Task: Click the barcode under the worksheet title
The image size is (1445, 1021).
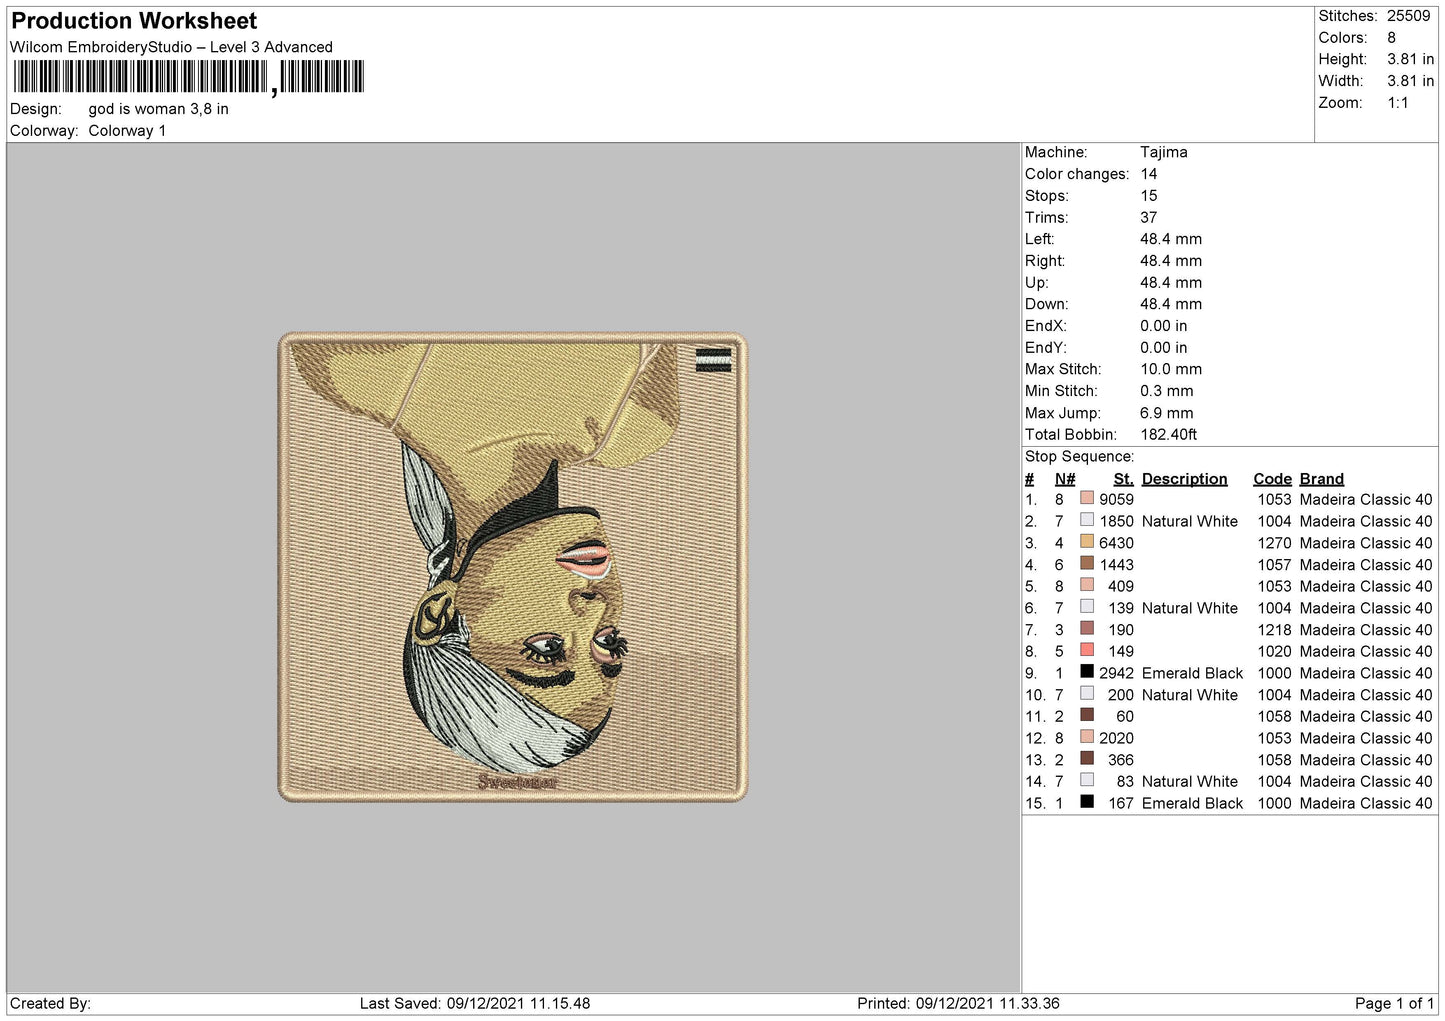Action: tap(189, 77)
